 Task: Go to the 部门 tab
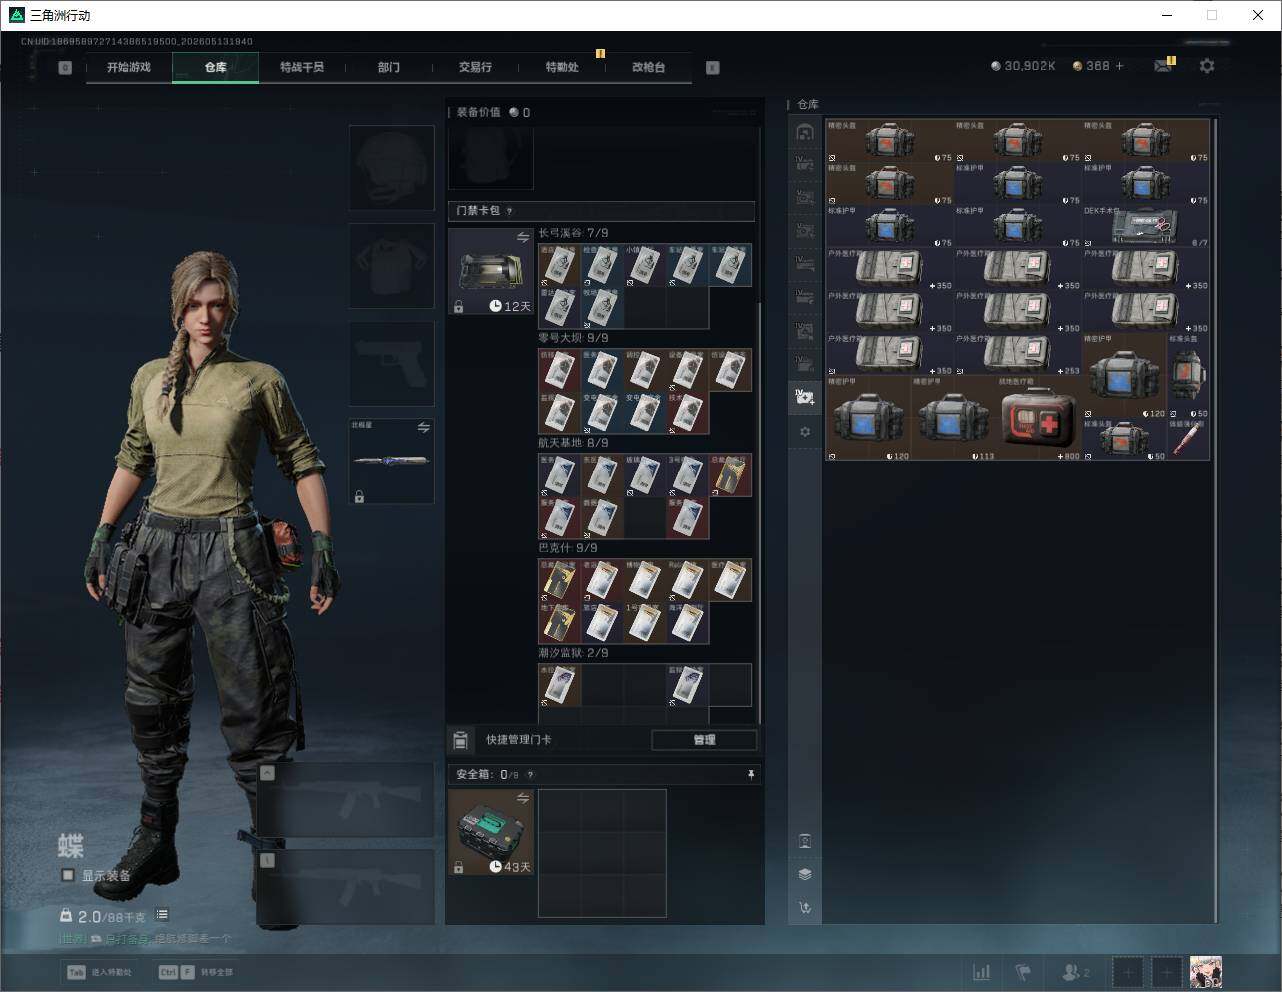[x=389, y=67]
